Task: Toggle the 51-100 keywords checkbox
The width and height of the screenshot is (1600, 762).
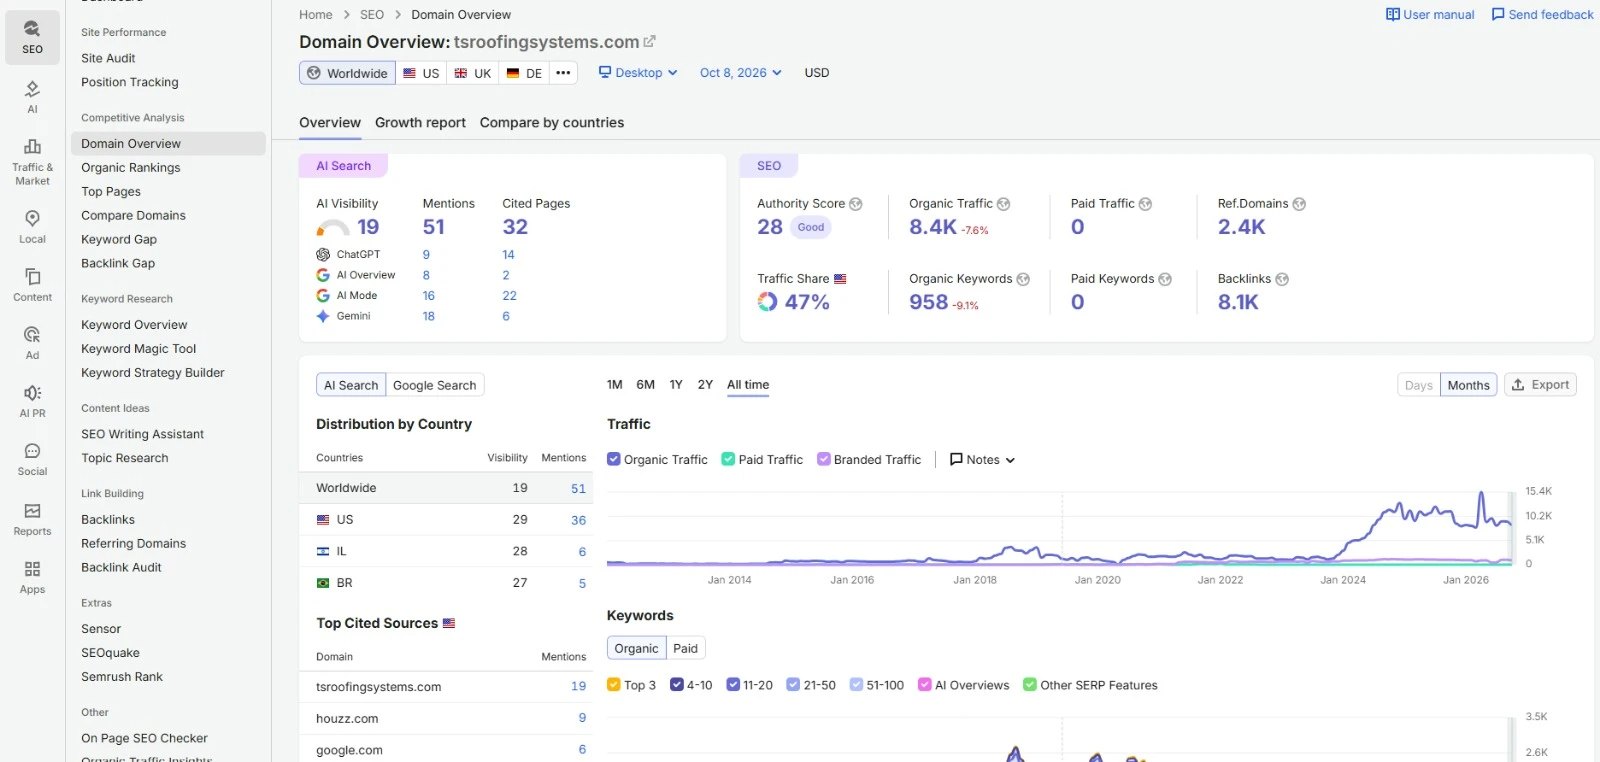Action: tap(856, 684)
